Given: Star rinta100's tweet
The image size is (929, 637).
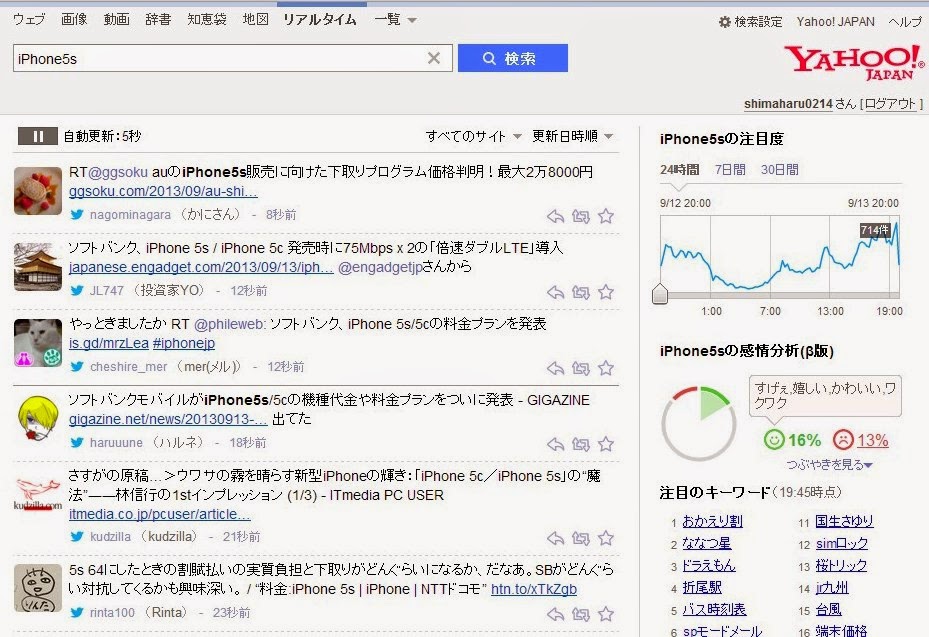Looking at the screenshot, I should coord(606,614).
